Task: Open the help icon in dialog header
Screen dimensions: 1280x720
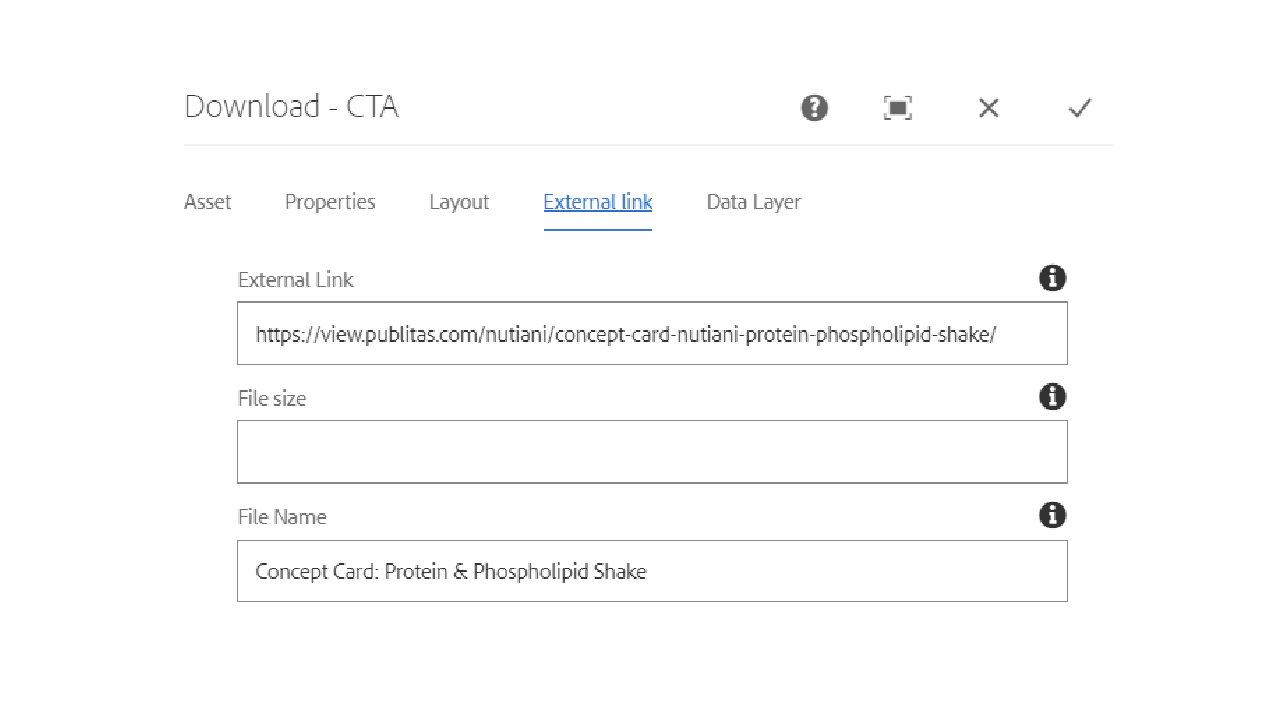Action: [814, 108]
